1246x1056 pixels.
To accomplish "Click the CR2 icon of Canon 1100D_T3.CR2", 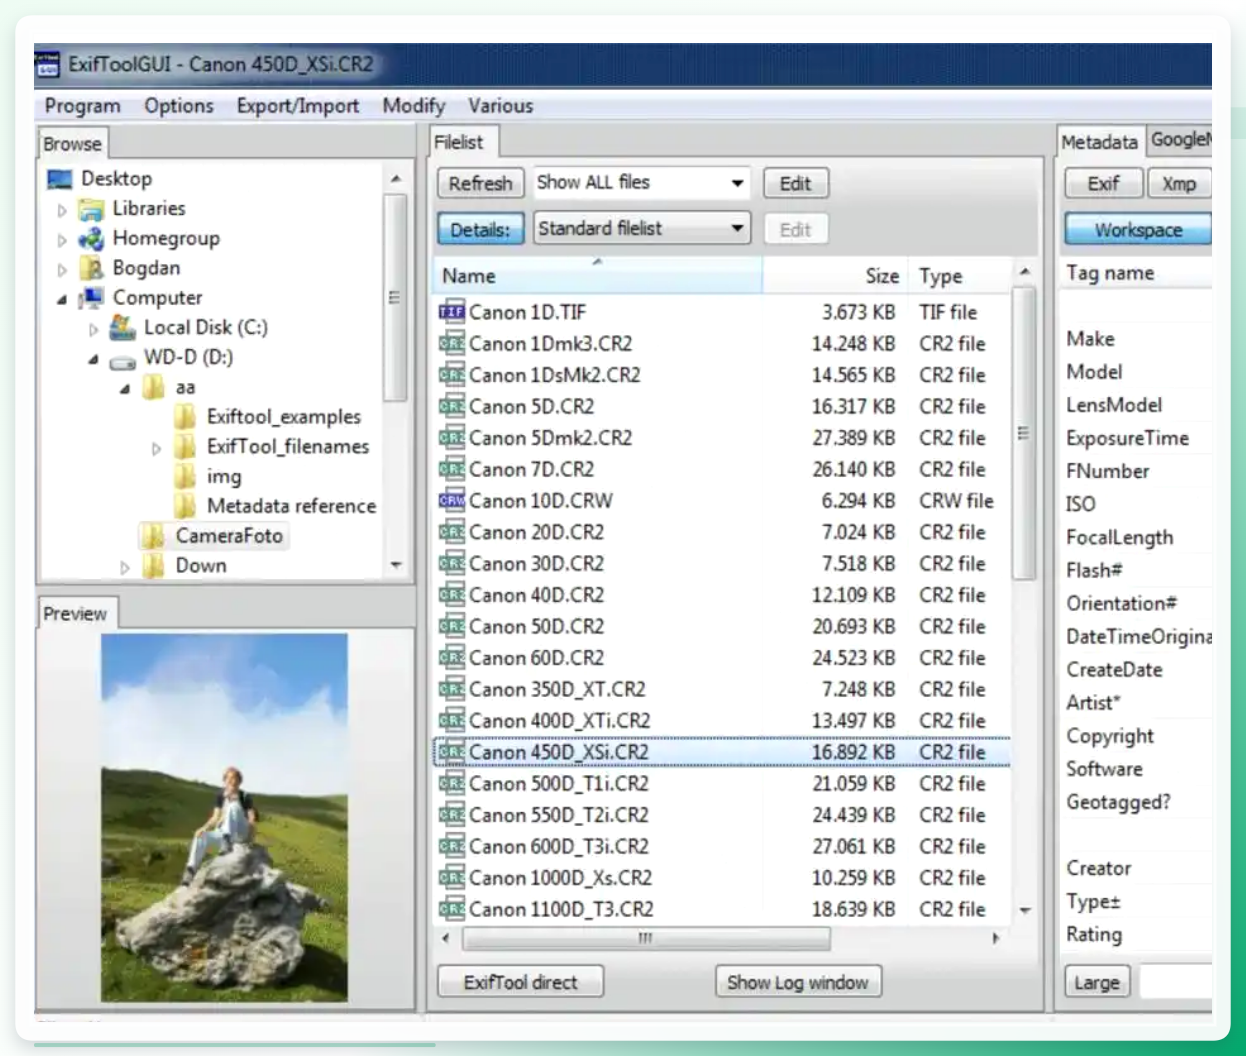I will (452, 909).
